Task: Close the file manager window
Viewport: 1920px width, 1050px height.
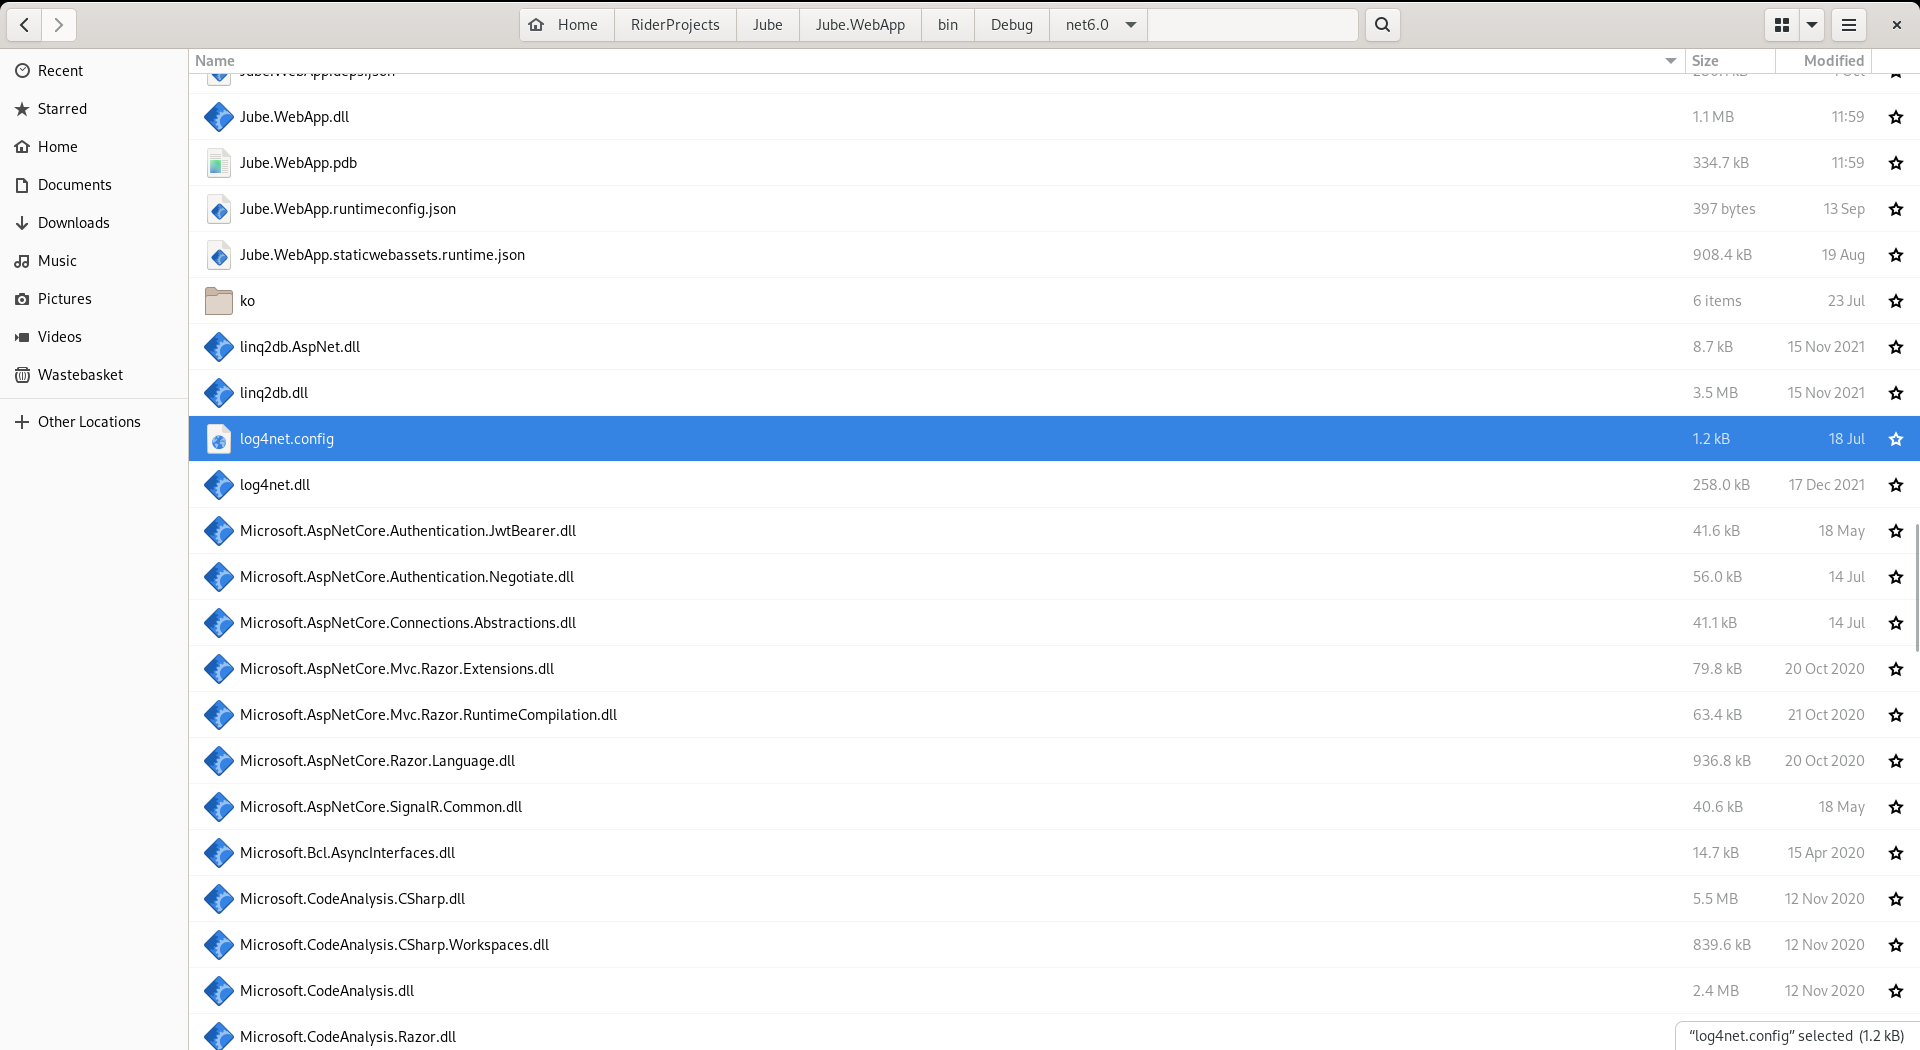Action: [x=1896, y=25]
